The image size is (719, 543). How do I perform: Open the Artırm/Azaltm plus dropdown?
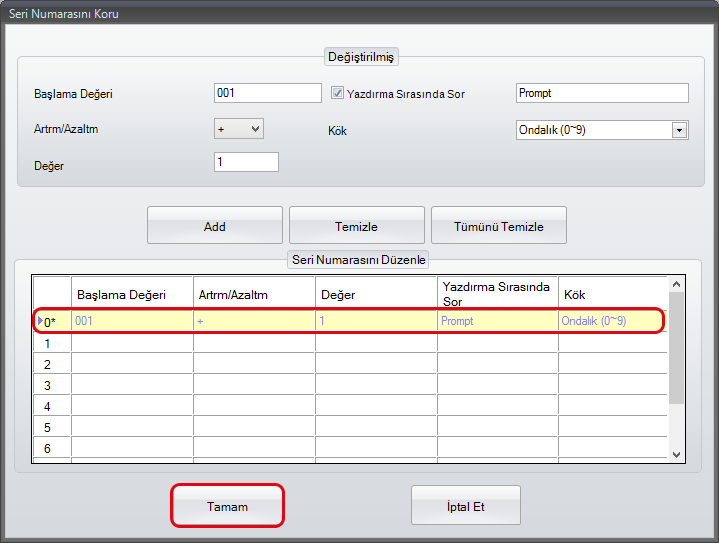coord(239,129)
